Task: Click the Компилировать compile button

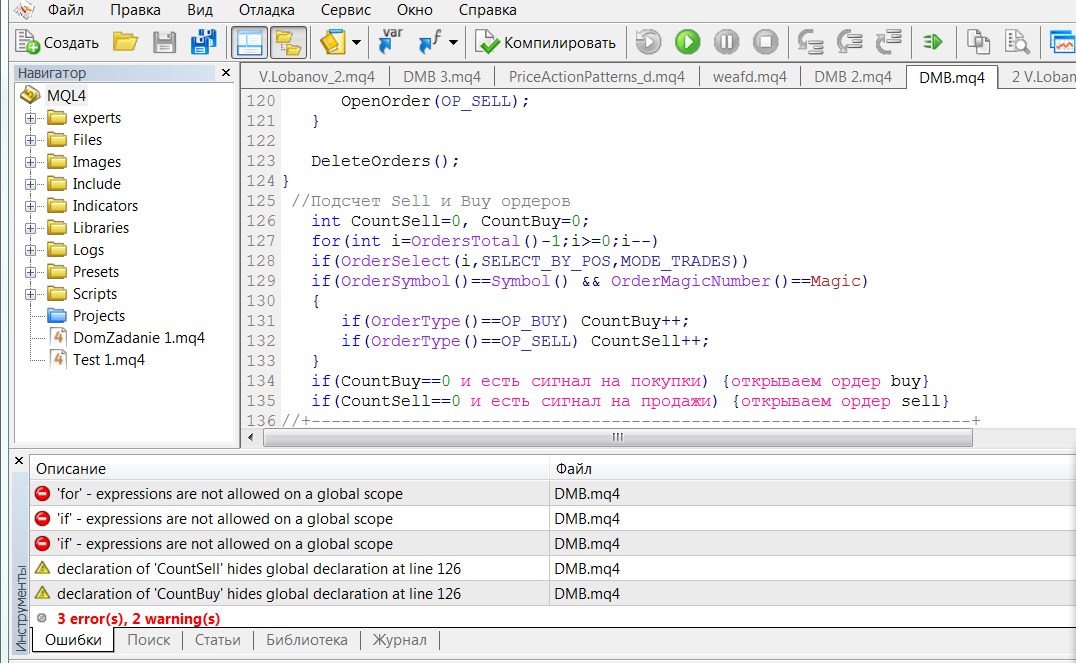Action: pos(546,43)
